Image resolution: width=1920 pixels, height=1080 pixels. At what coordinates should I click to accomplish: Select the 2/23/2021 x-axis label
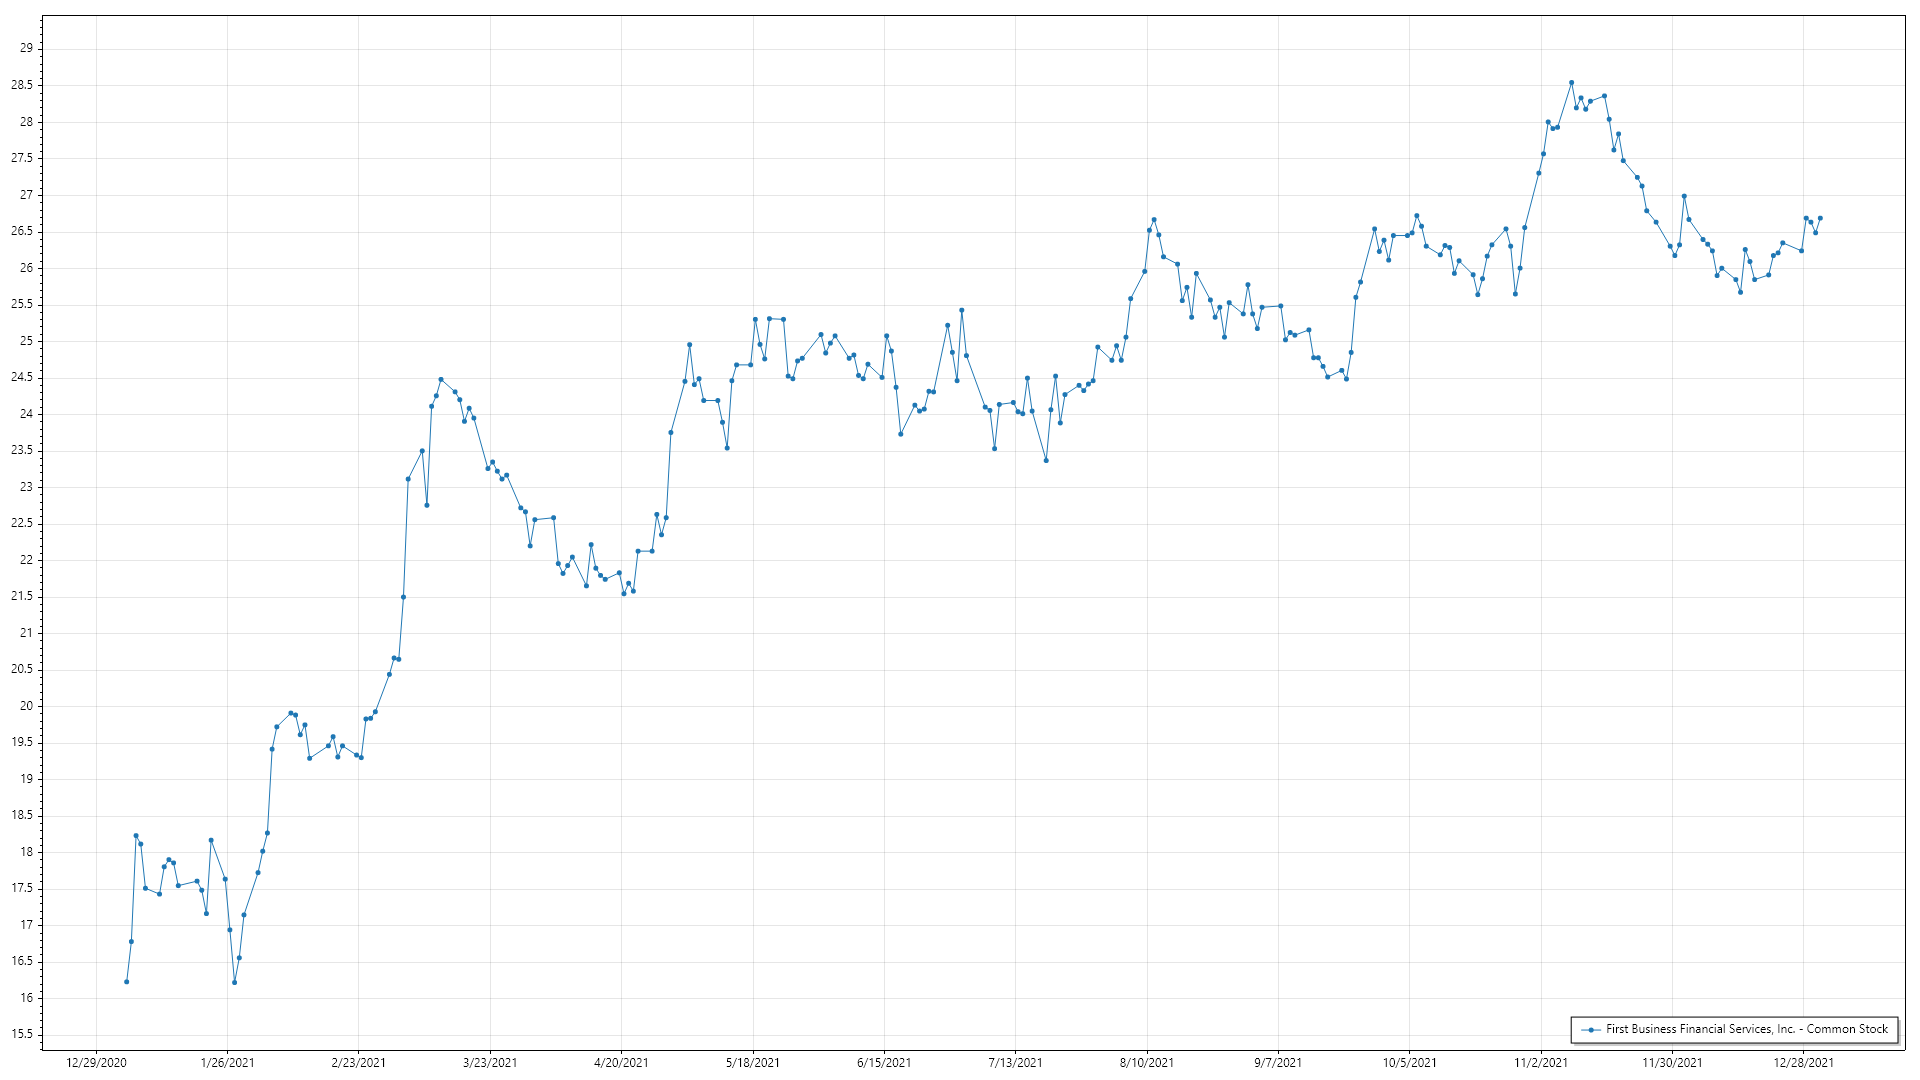click(358, 1063)
